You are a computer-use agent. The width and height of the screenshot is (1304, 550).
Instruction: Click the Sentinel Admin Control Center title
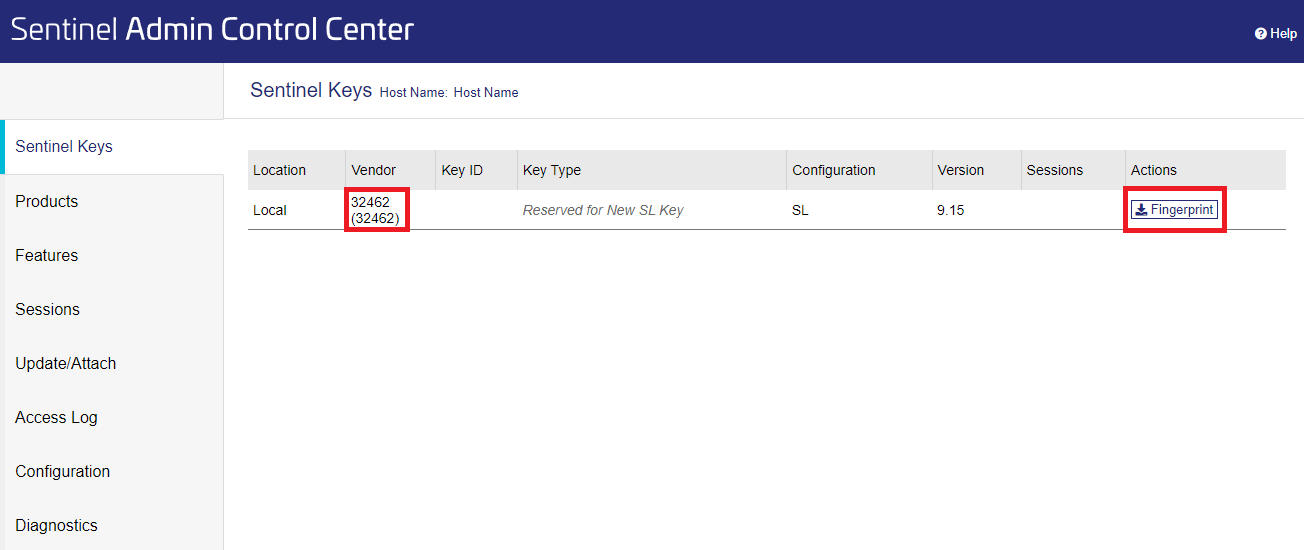(x=212, y=29)
